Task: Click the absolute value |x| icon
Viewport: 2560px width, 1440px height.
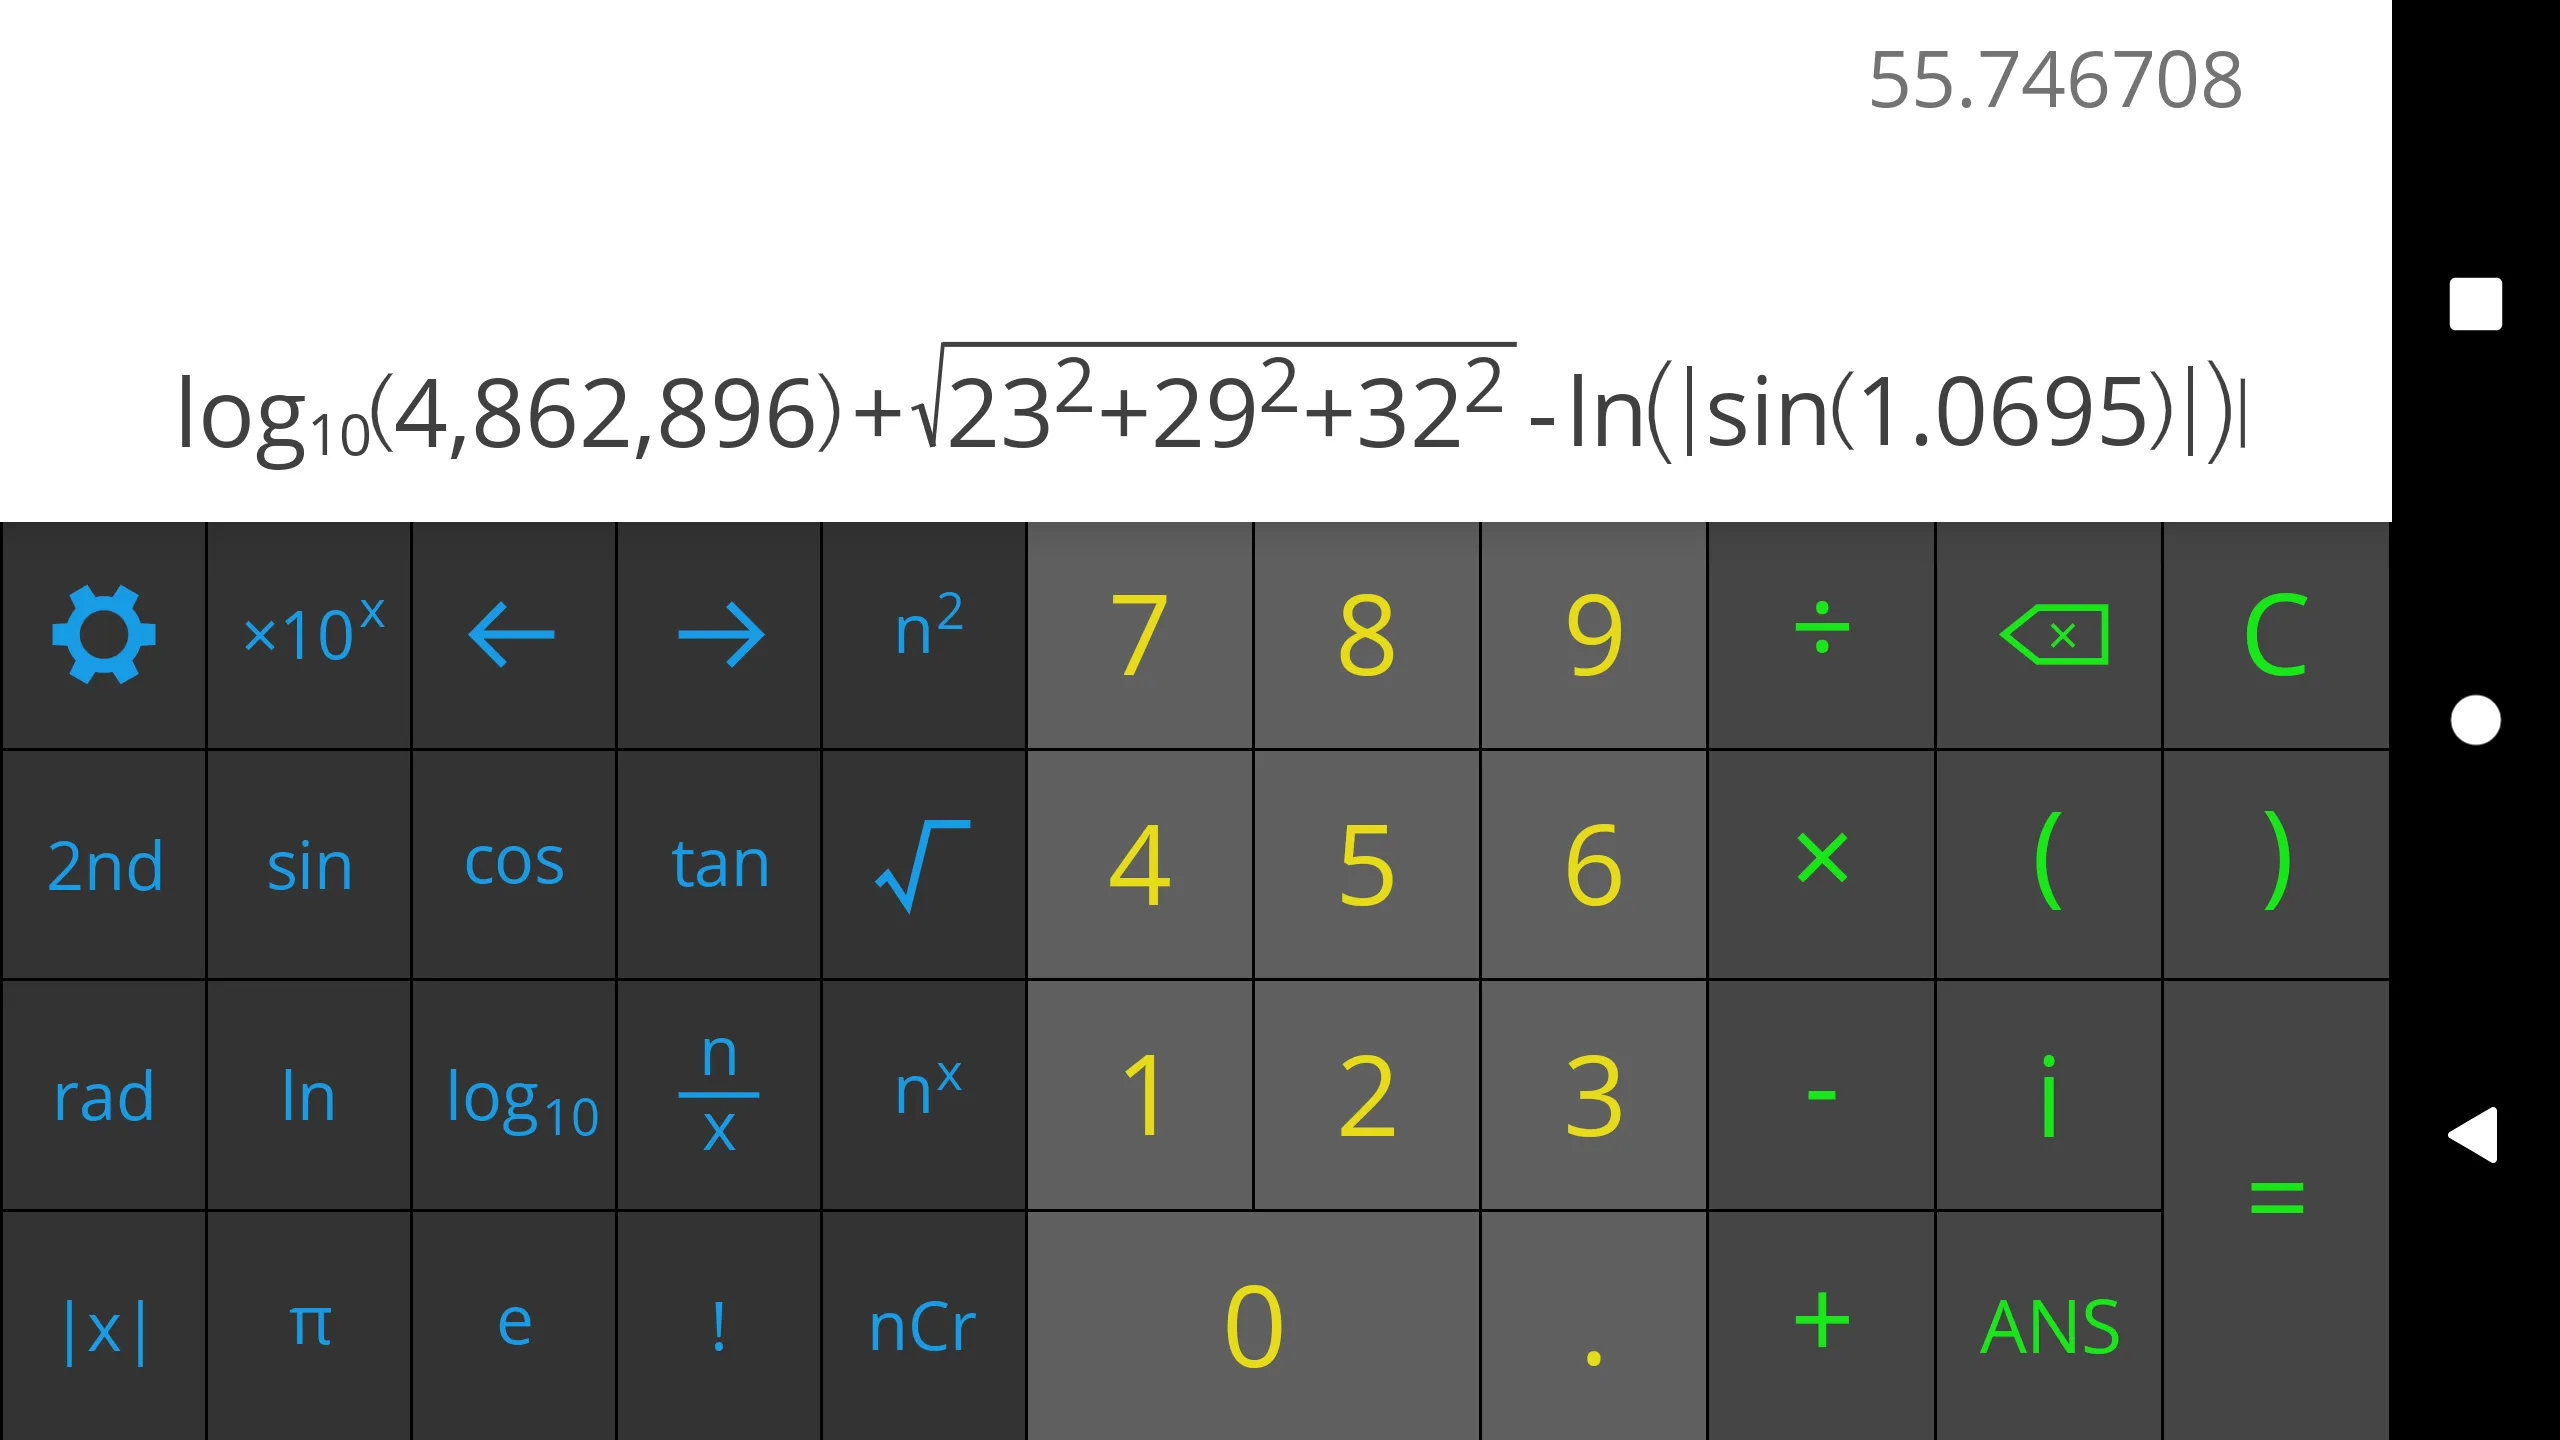Action: point(104,1324)
